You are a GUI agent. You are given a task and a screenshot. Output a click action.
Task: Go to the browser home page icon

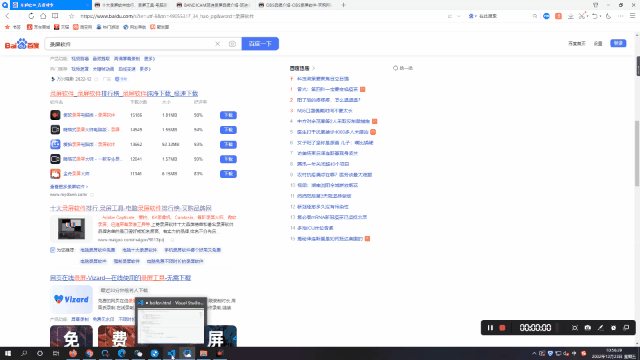click(43, 16)
